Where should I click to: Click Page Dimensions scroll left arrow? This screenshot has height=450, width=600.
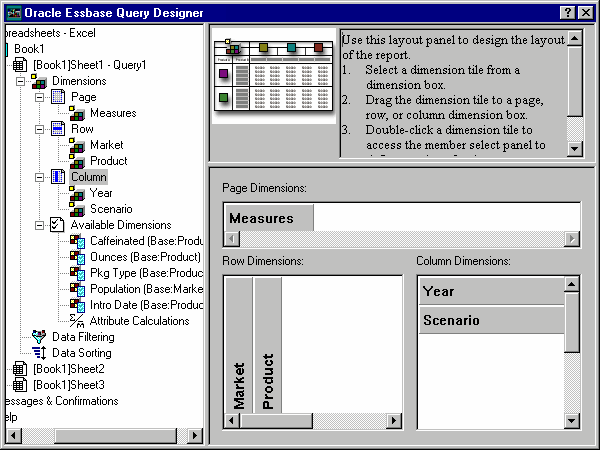pos(232,239)
